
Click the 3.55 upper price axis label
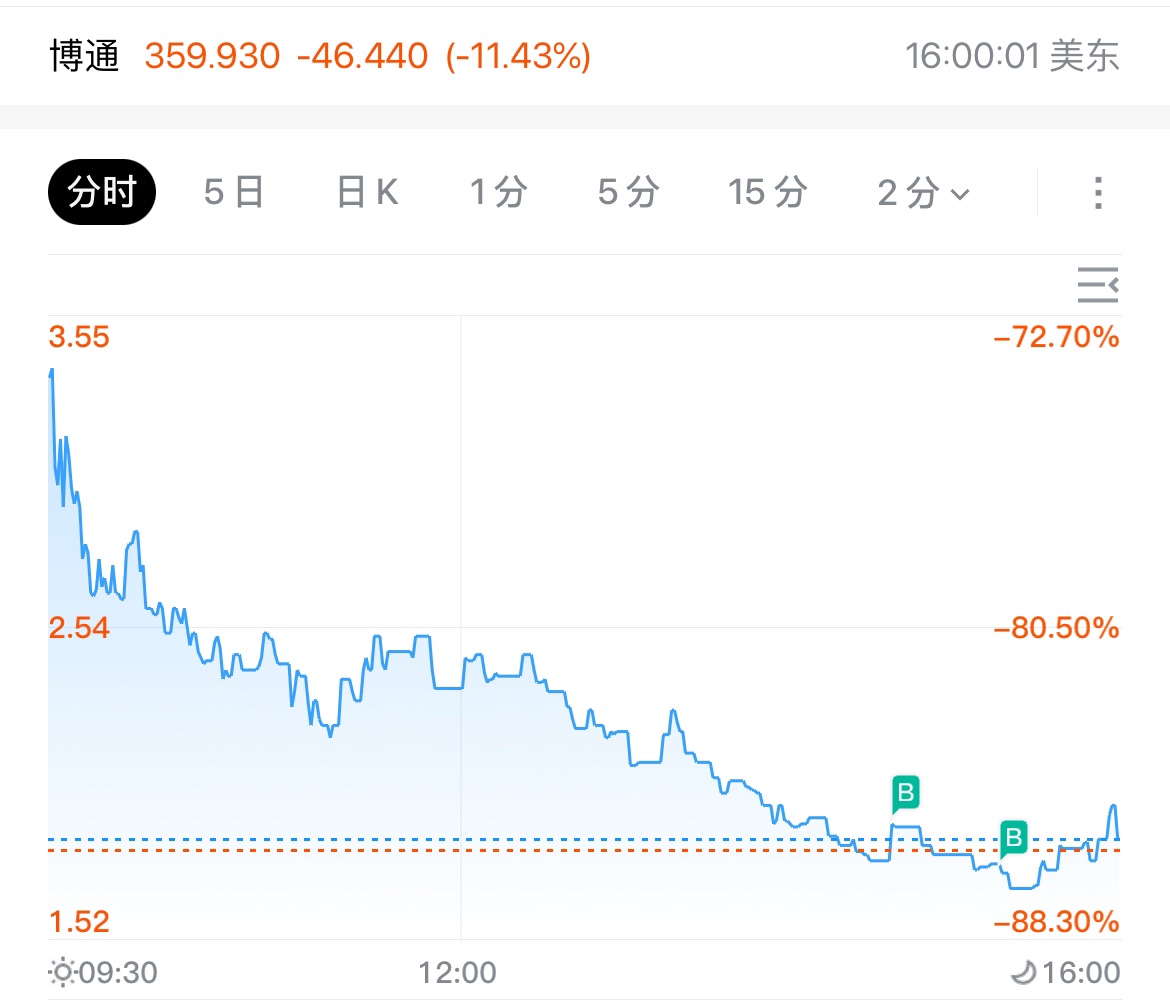coord(79,337)
